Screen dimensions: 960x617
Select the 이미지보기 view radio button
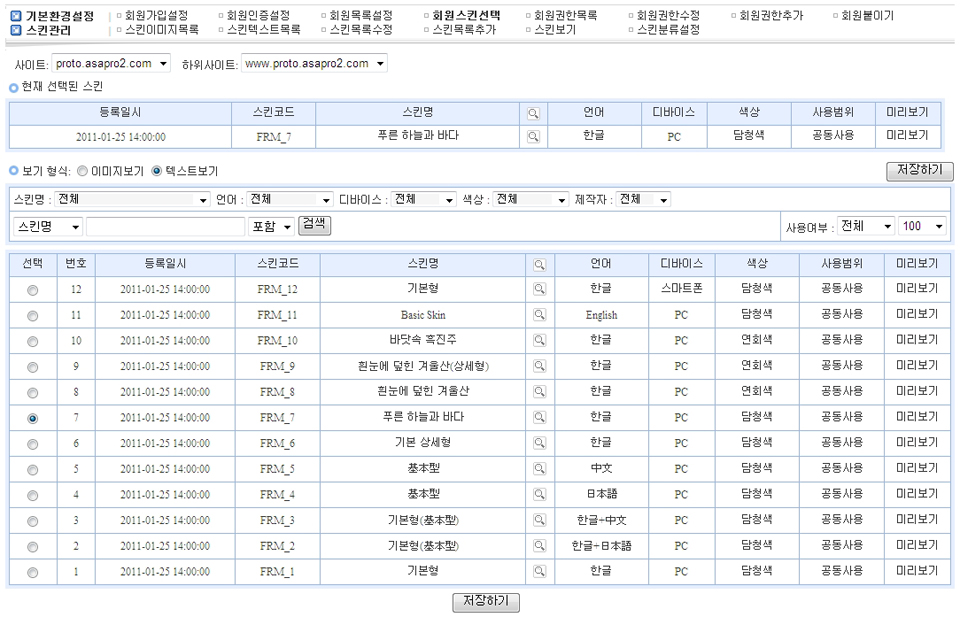tap(82, 171)
